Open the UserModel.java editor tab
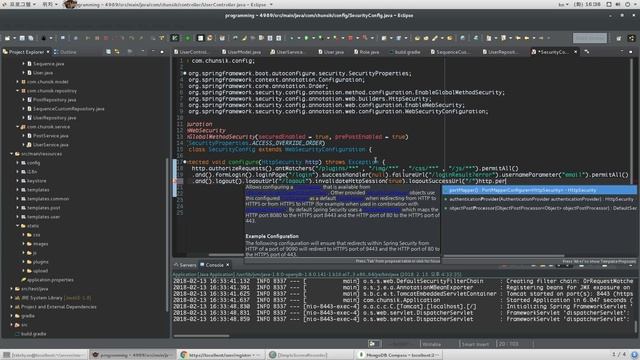The height and width of the screenshot is (360, 640). (242, 52)
